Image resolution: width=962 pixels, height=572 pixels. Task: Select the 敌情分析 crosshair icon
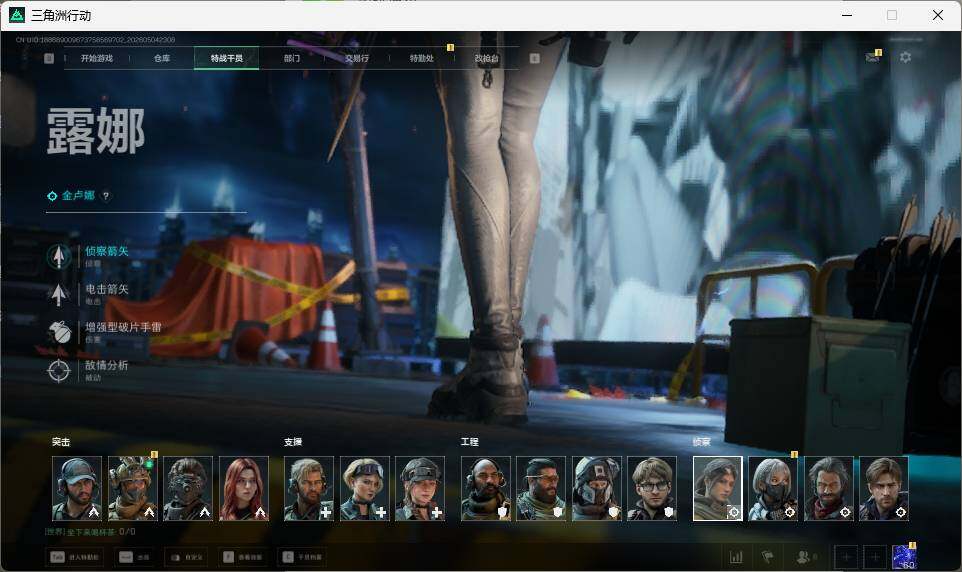click(x=59, y=370)
